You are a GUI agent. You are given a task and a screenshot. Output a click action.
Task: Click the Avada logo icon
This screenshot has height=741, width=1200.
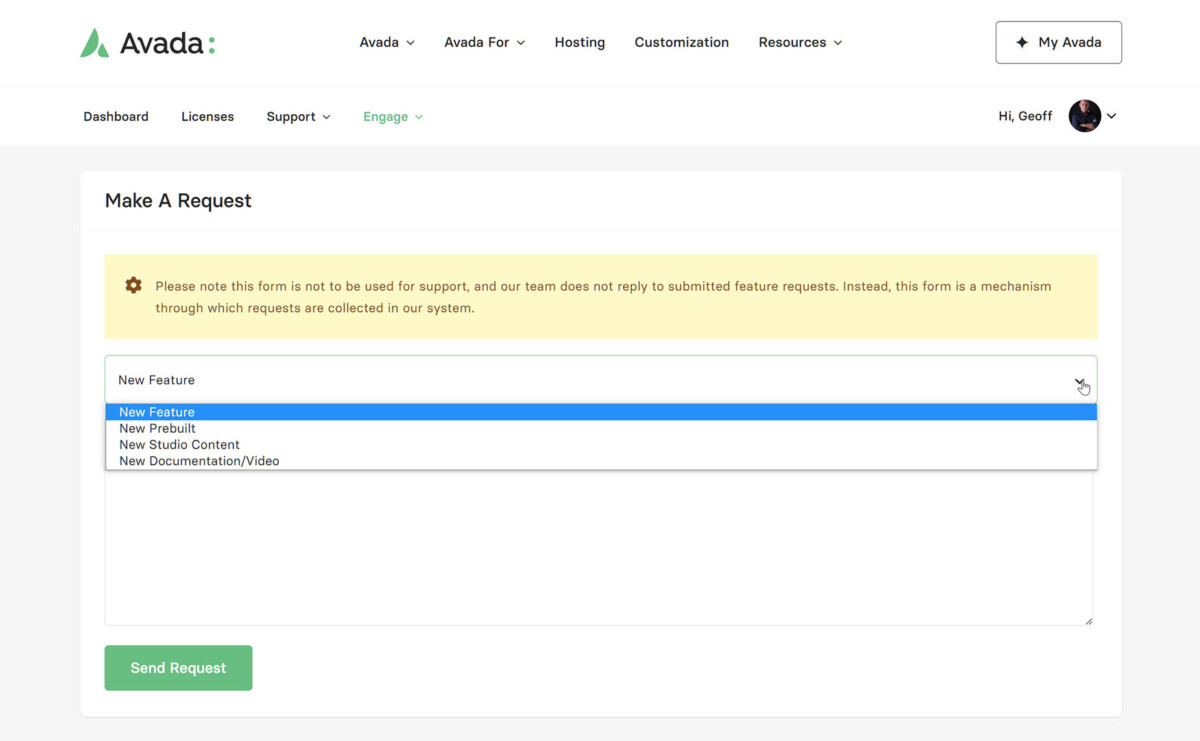click(95, 43)
